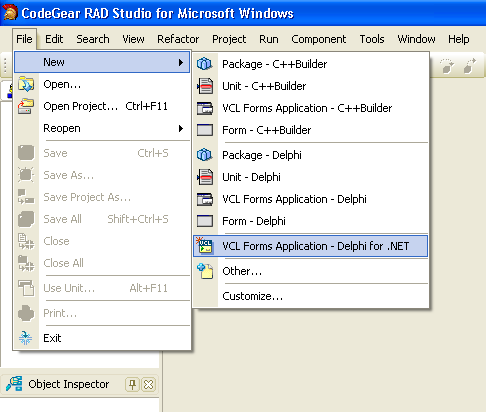
Task: Select VCL Forms Application - Delphi for .NET
Action: (310, 246)
